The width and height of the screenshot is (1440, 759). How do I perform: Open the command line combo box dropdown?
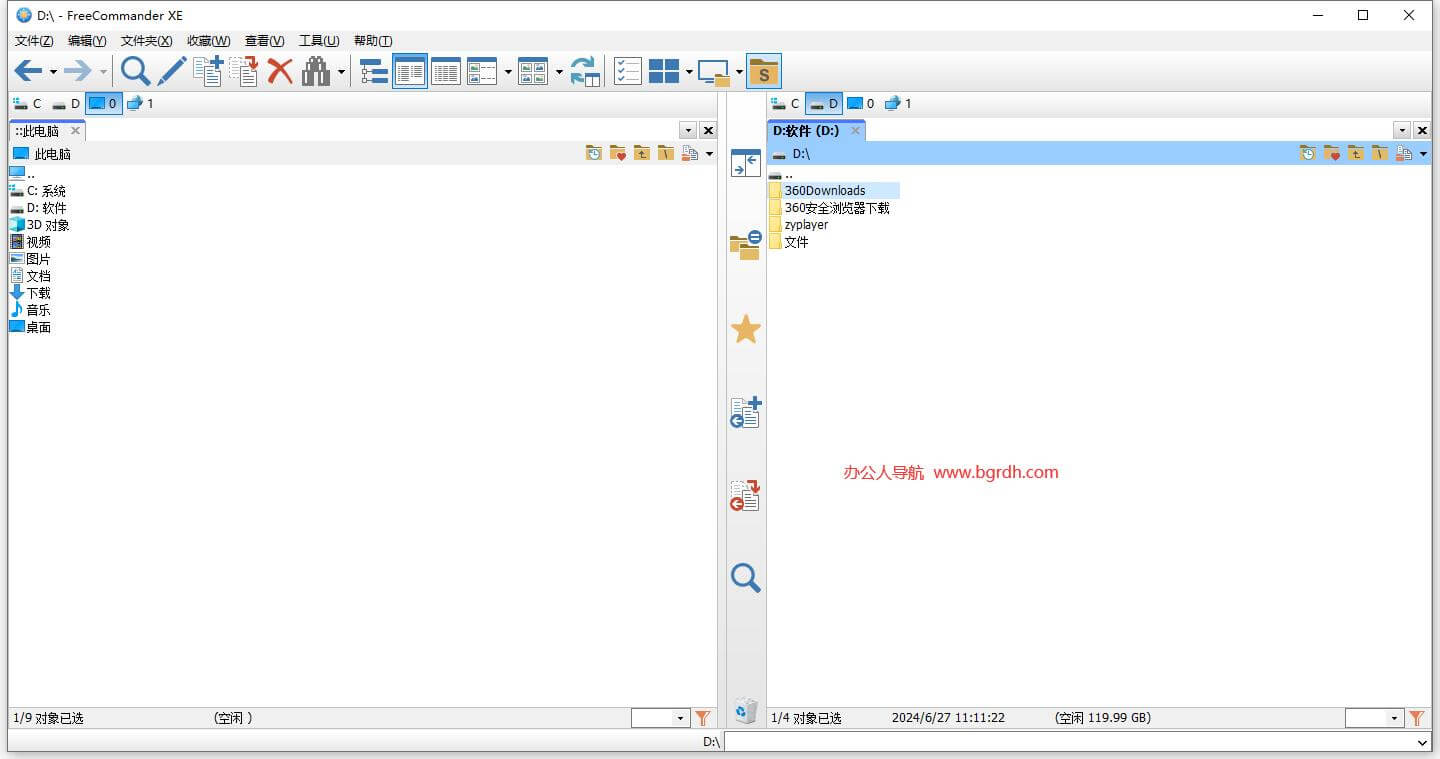(1423, 743)
